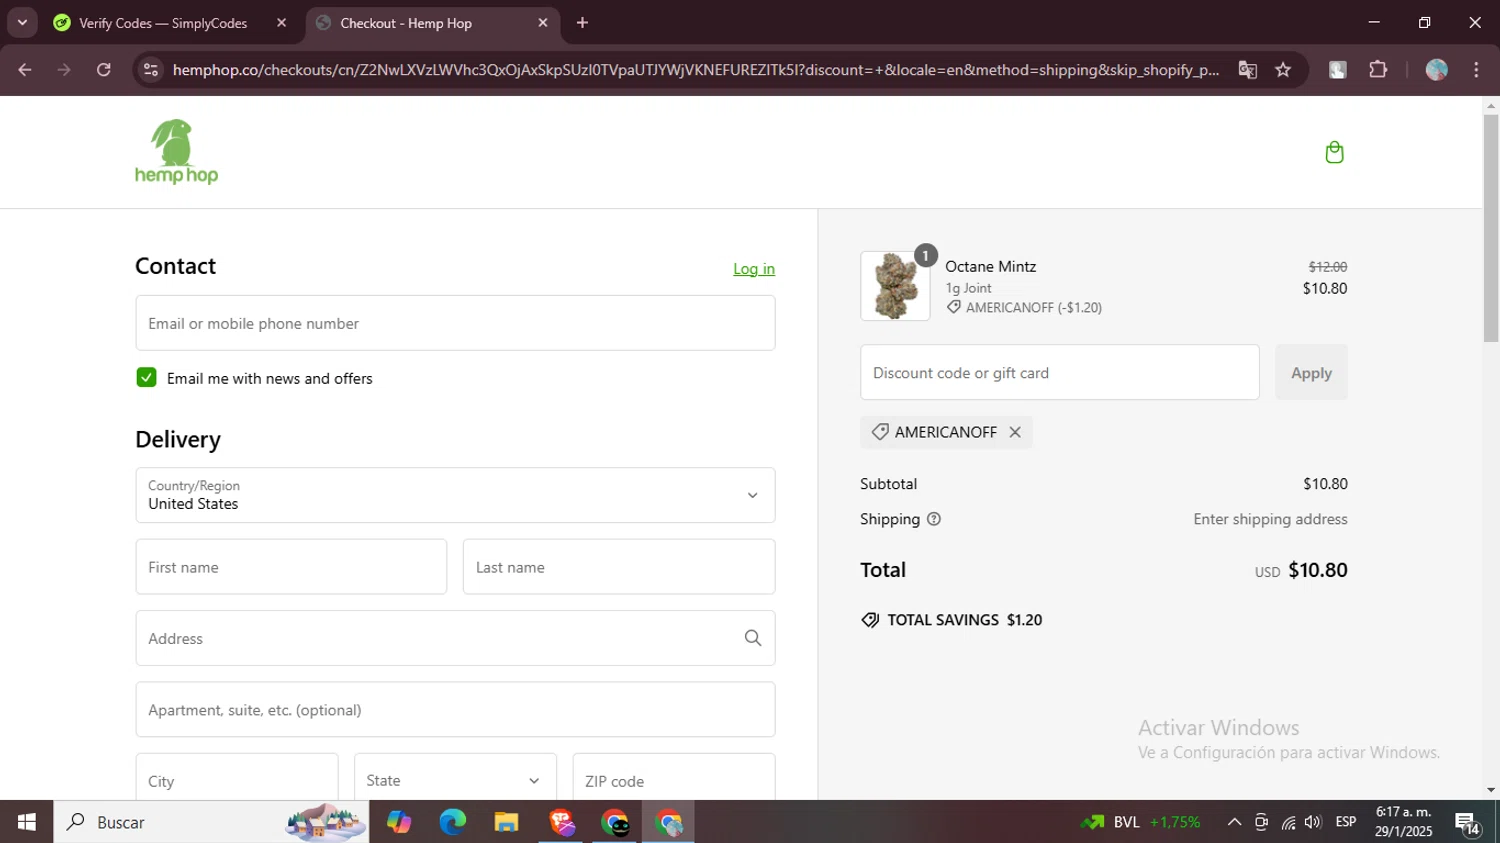Open Microsoft Edge from the taskbar
This screenshot has height=843, width=1500.
pyautogui.click(x=453, y=822)
